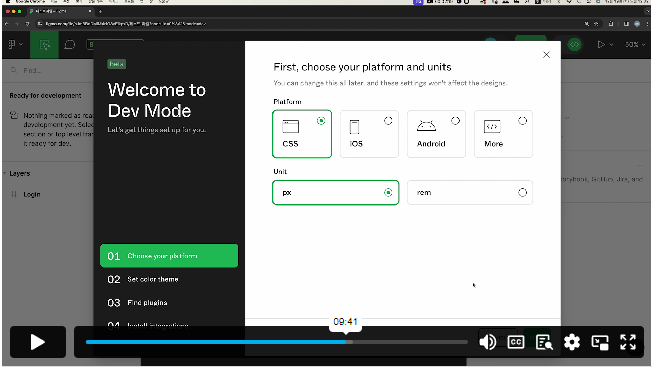Open the Figma main menu dropdown
The height and width of the screenshot is (367, 652).
(x=15, y=44)
